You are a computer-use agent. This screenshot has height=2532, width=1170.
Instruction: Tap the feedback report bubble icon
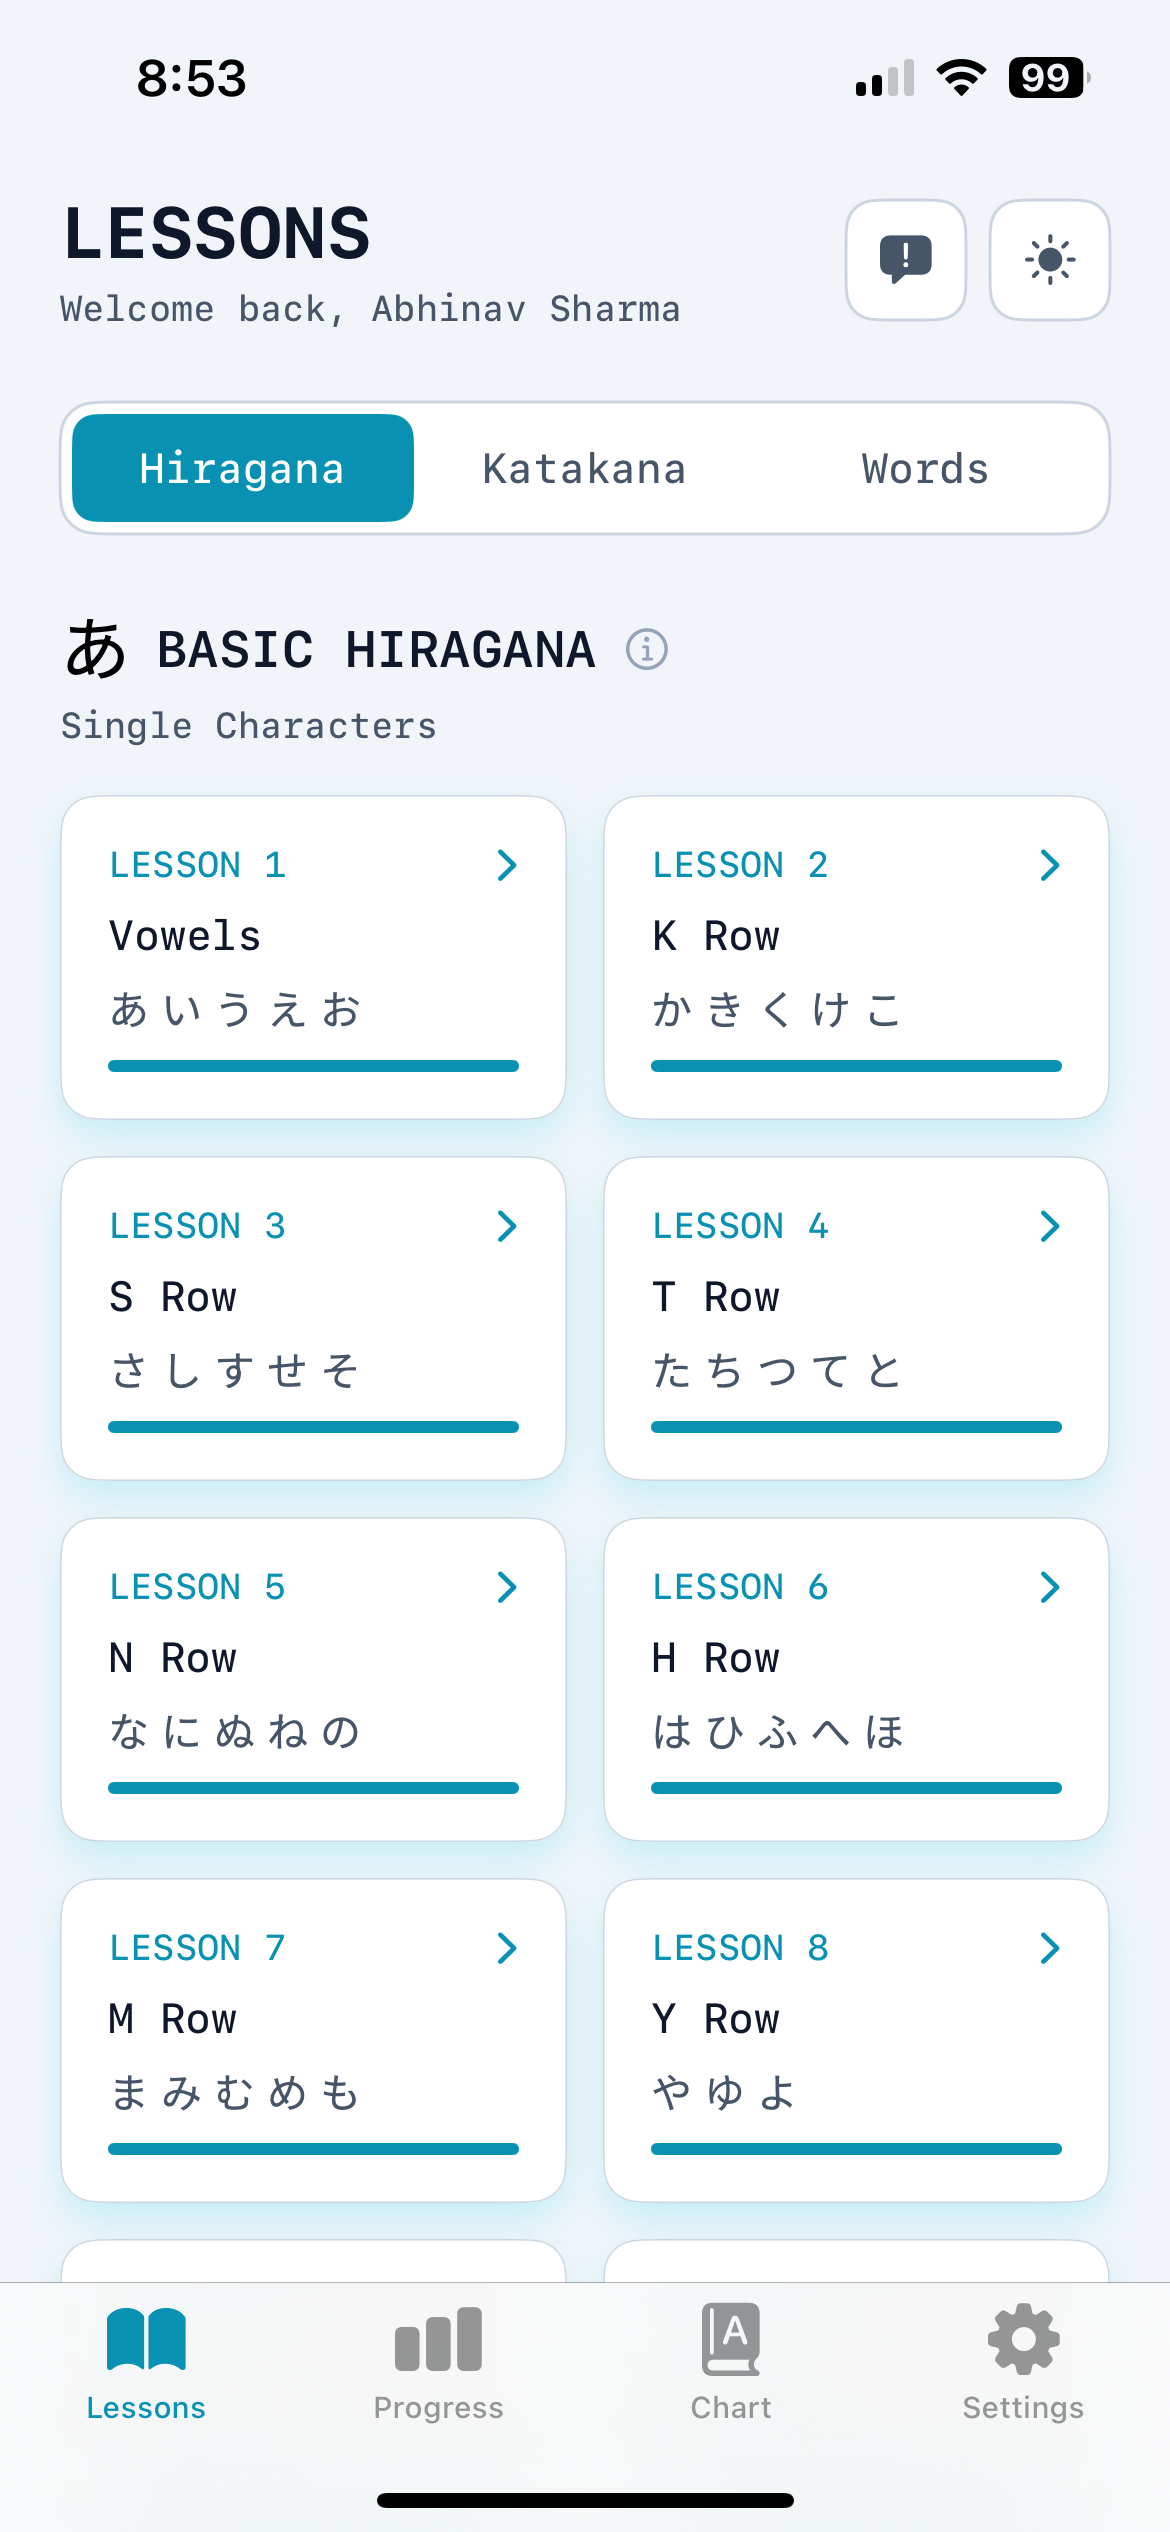pos(905,260)
